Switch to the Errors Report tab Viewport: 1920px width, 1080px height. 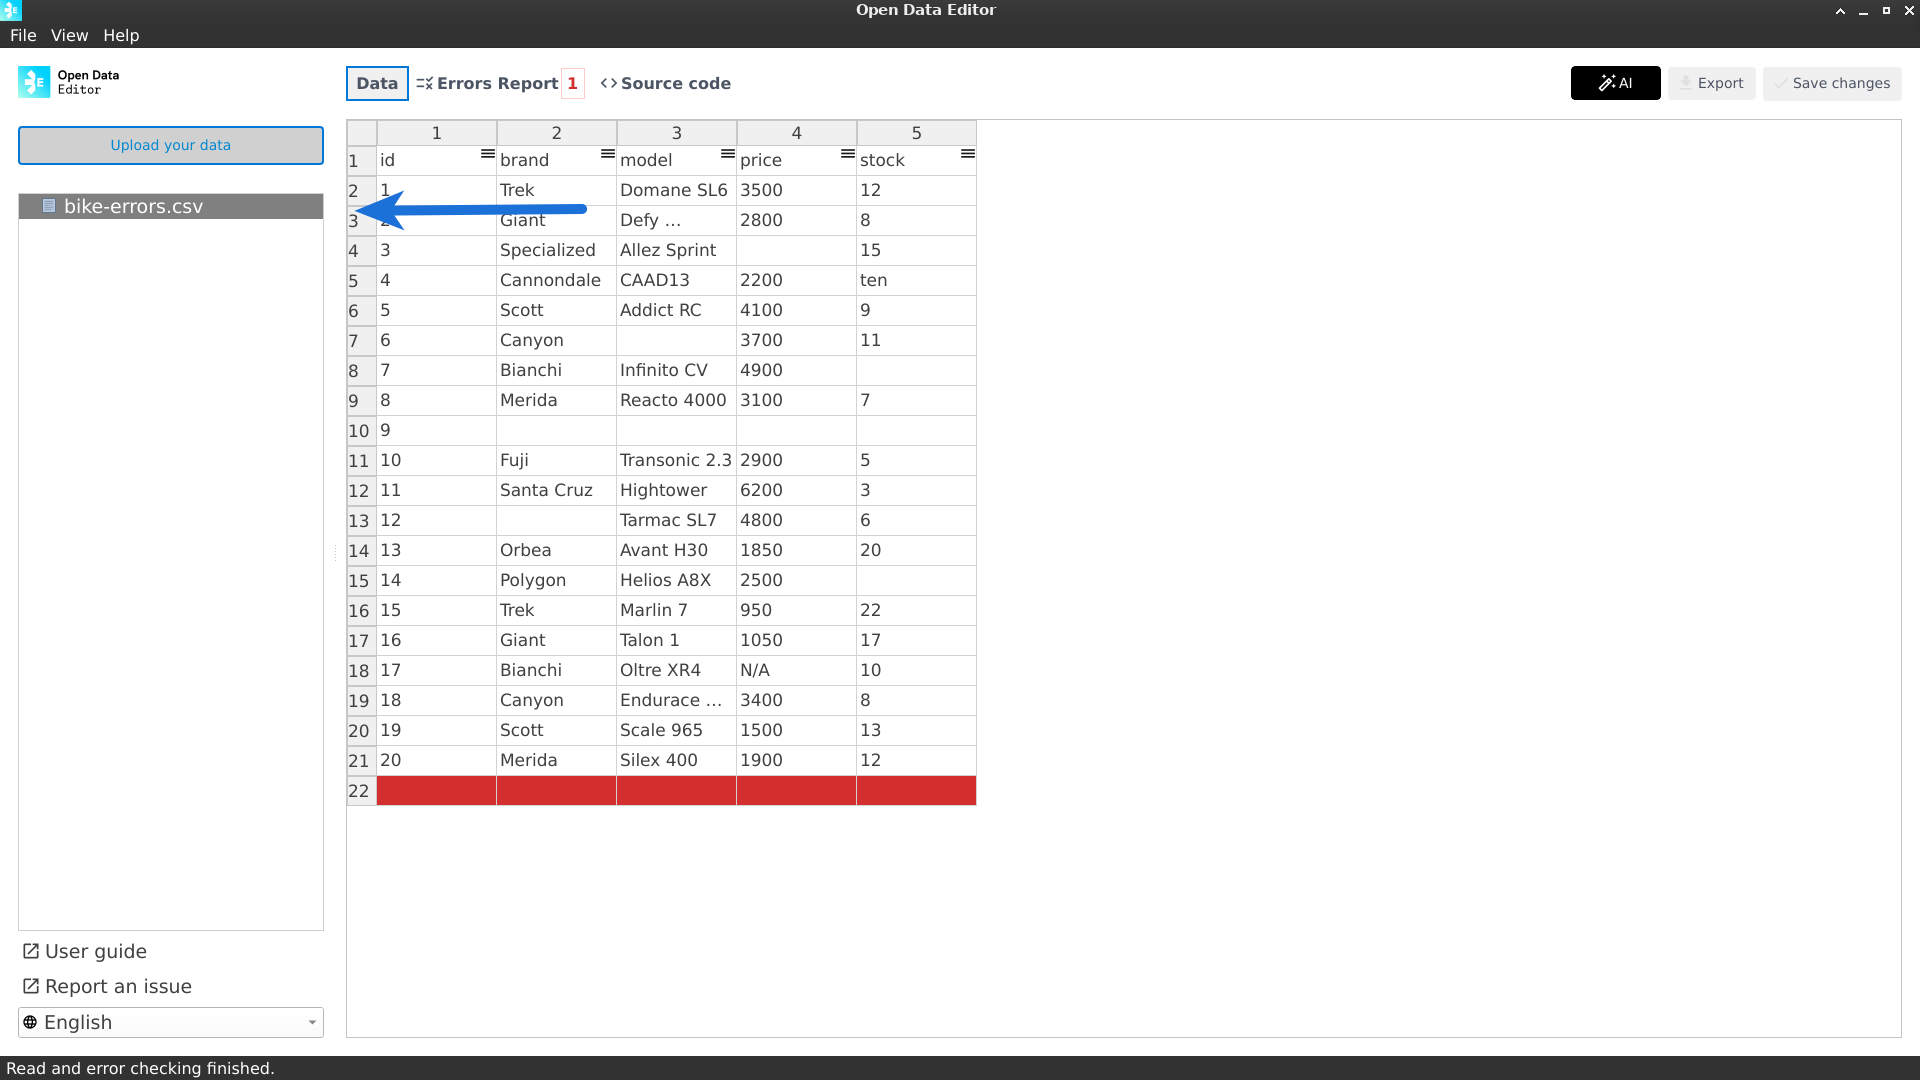click(x=499, y=83)
